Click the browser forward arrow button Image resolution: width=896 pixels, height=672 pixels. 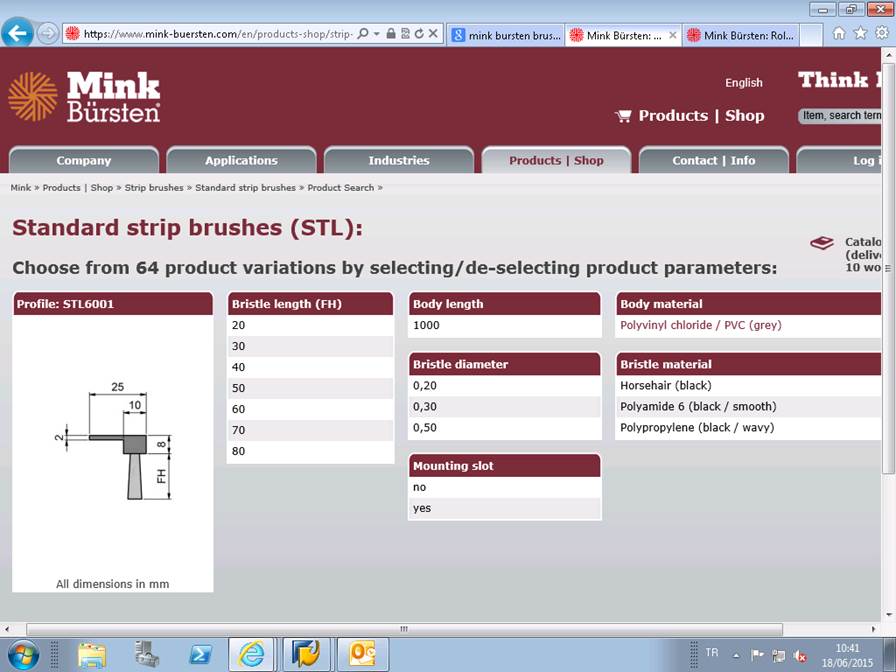coord(47,34)
